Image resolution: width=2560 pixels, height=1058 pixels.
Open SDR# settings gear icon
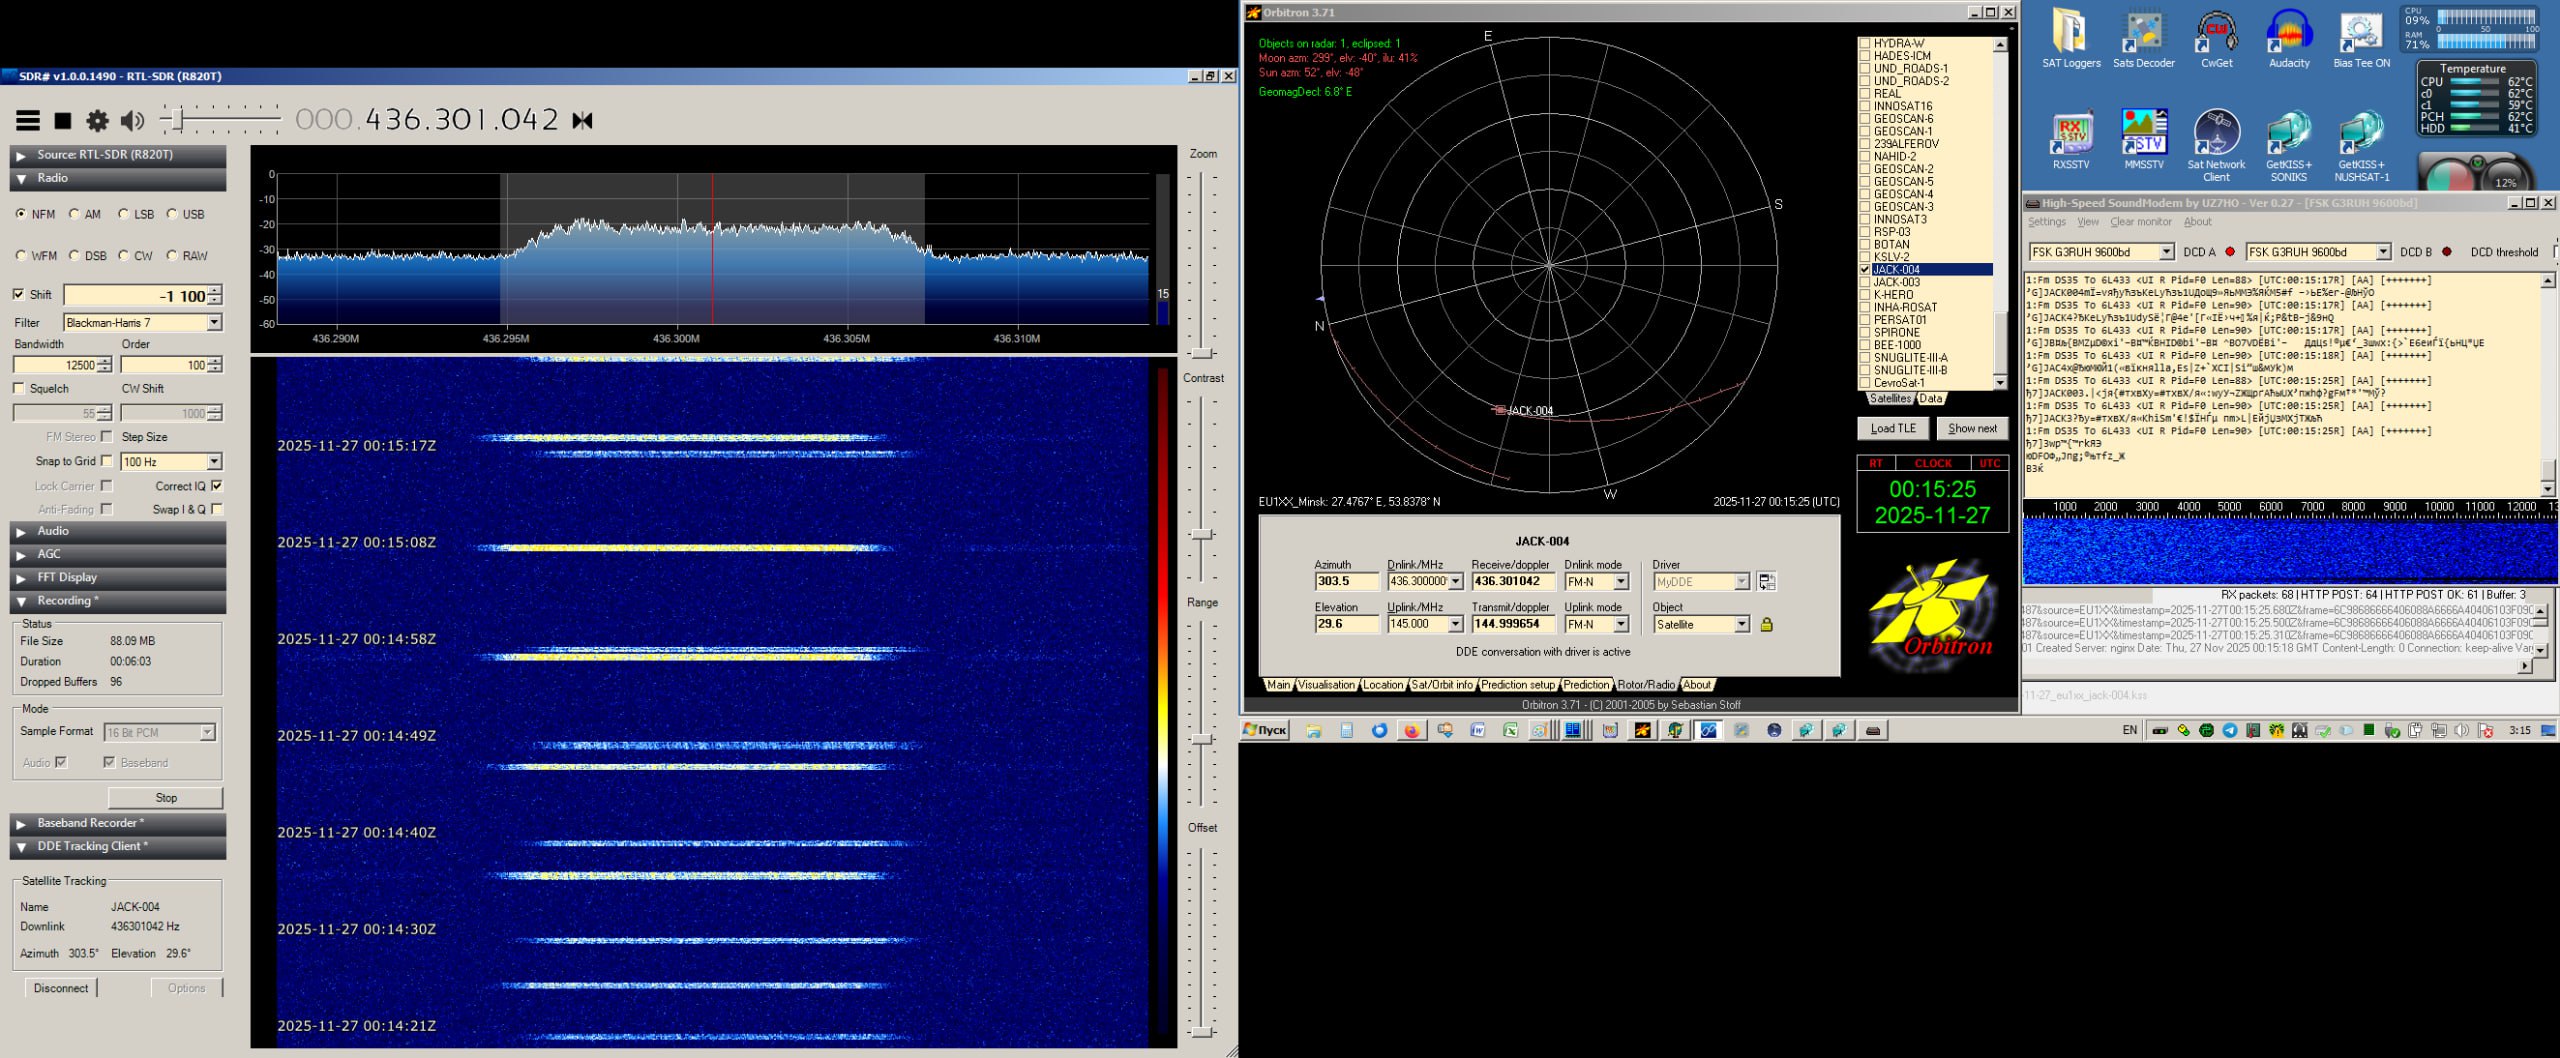click(97, 121)
